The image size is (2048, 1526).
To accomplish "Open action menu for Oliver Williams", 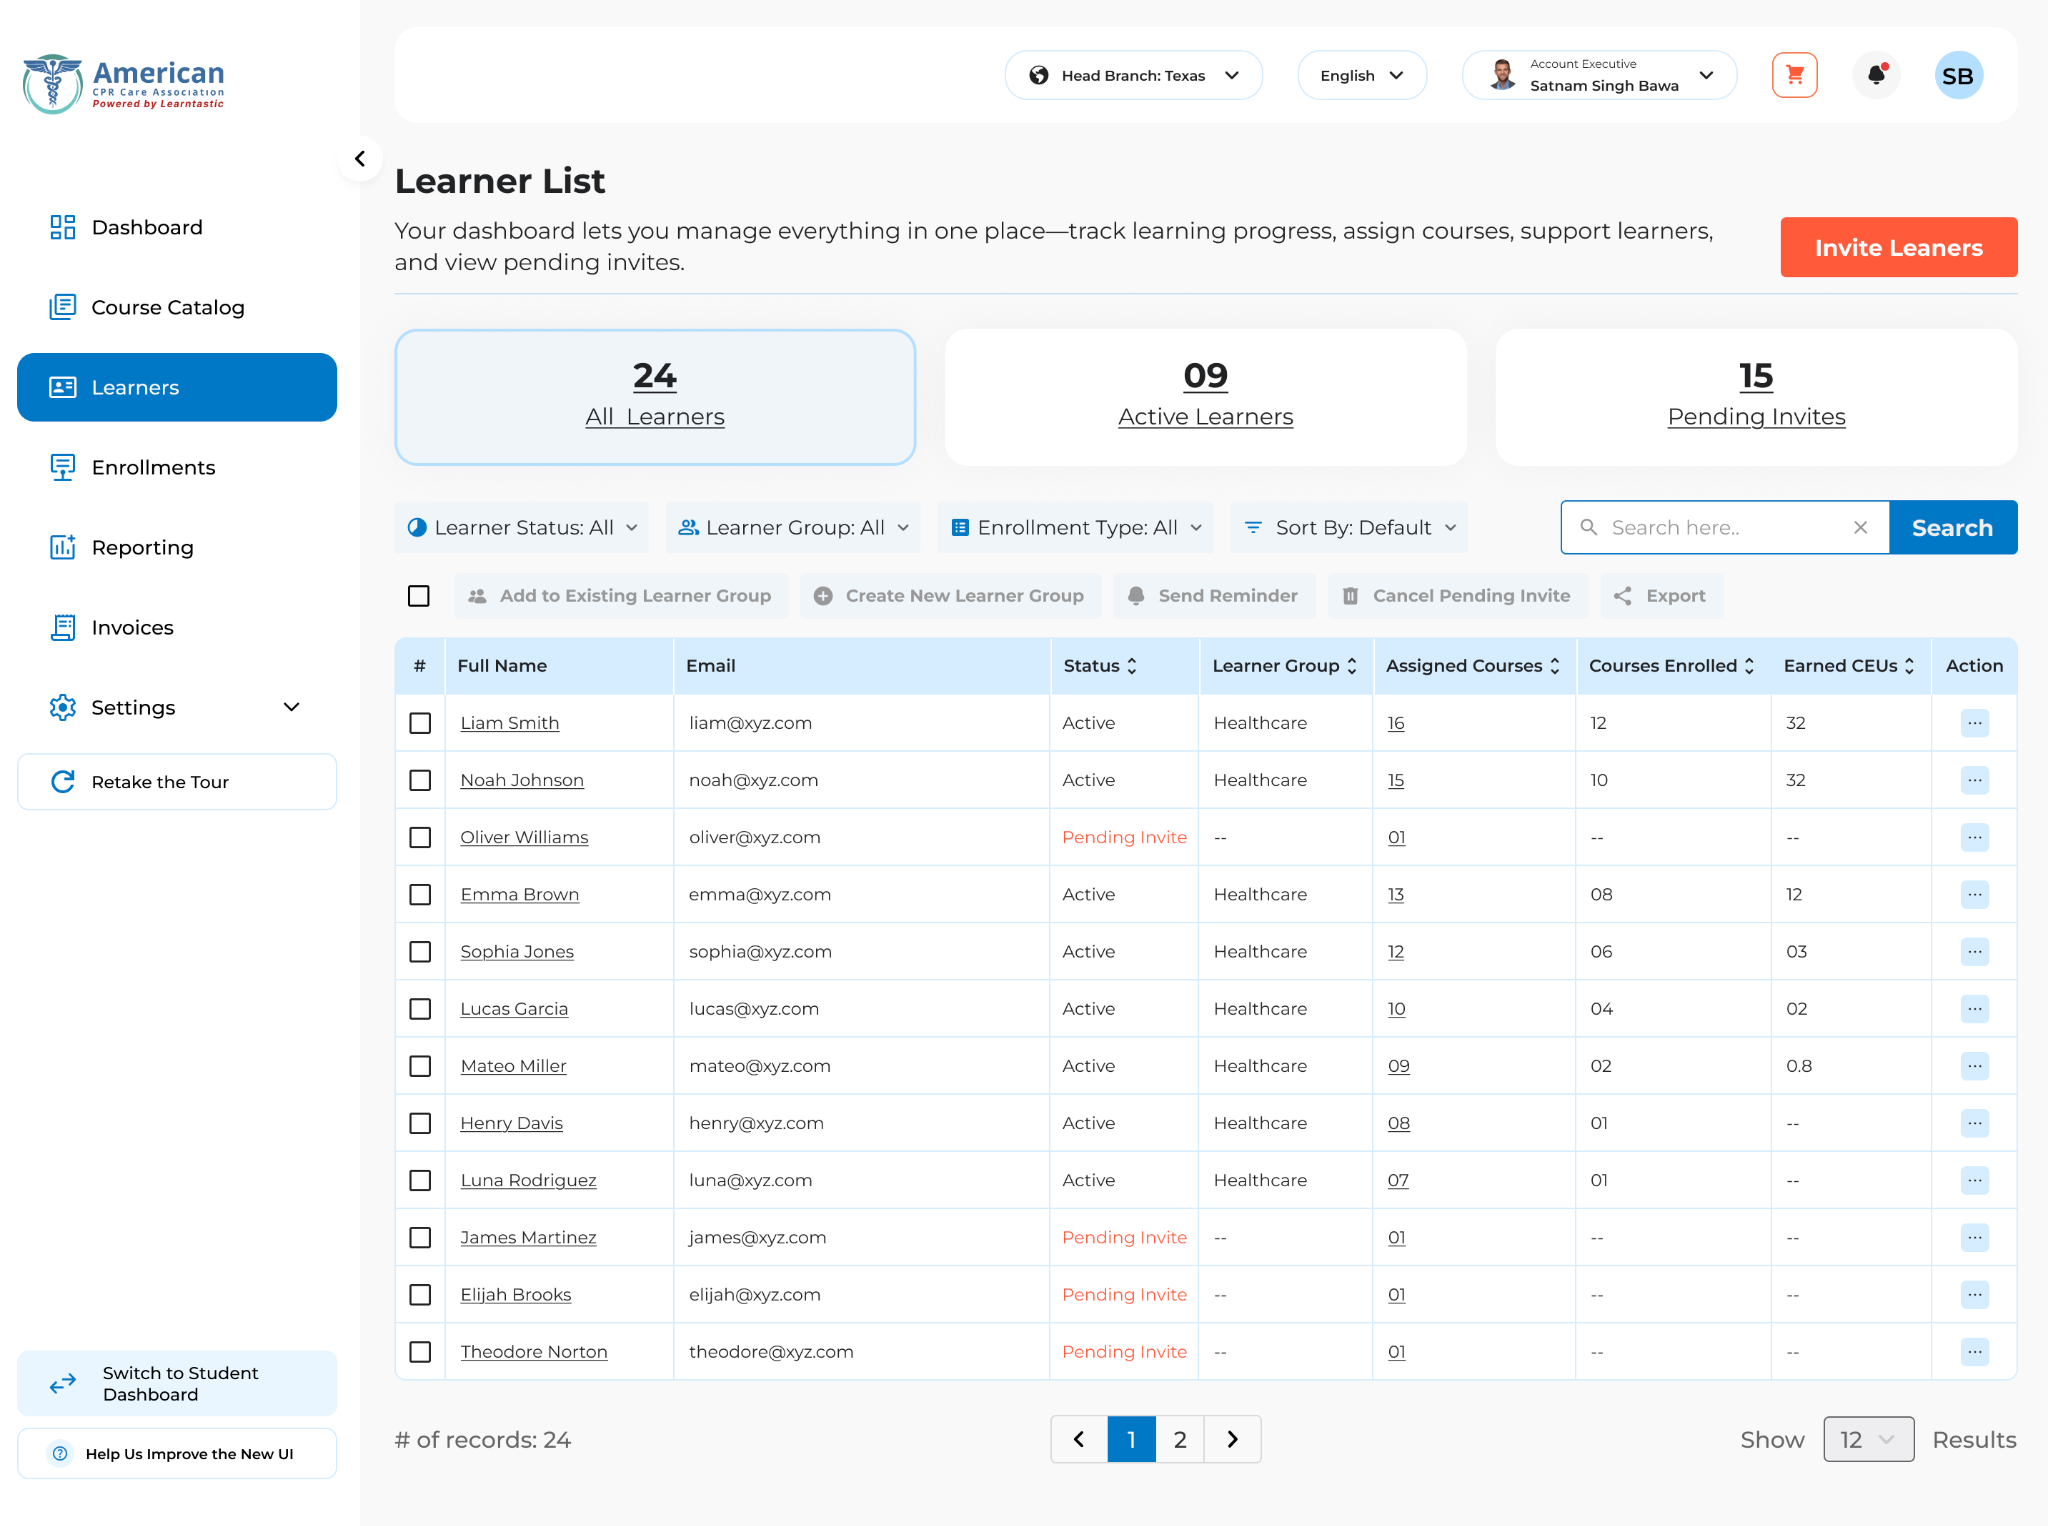I will pos(1974,837).
